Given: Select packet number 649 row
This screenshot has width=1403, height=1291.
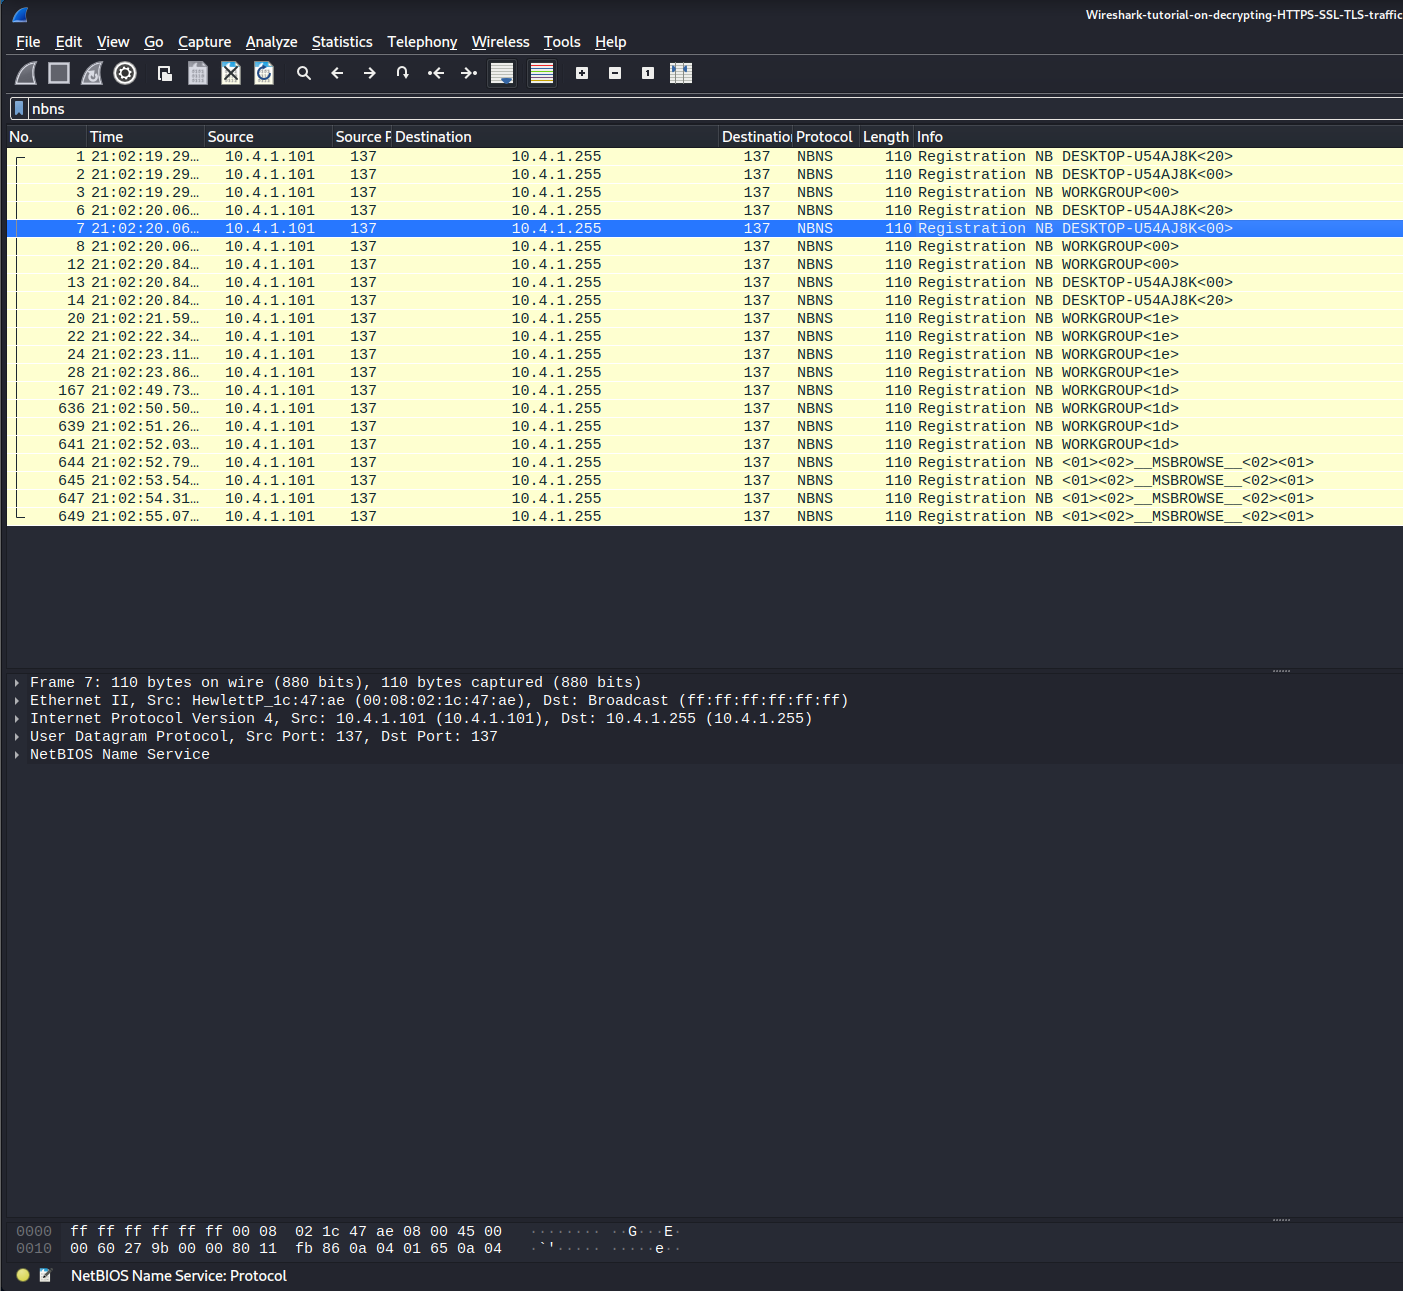Looking at the screenshot, I should tap(705, 517).
